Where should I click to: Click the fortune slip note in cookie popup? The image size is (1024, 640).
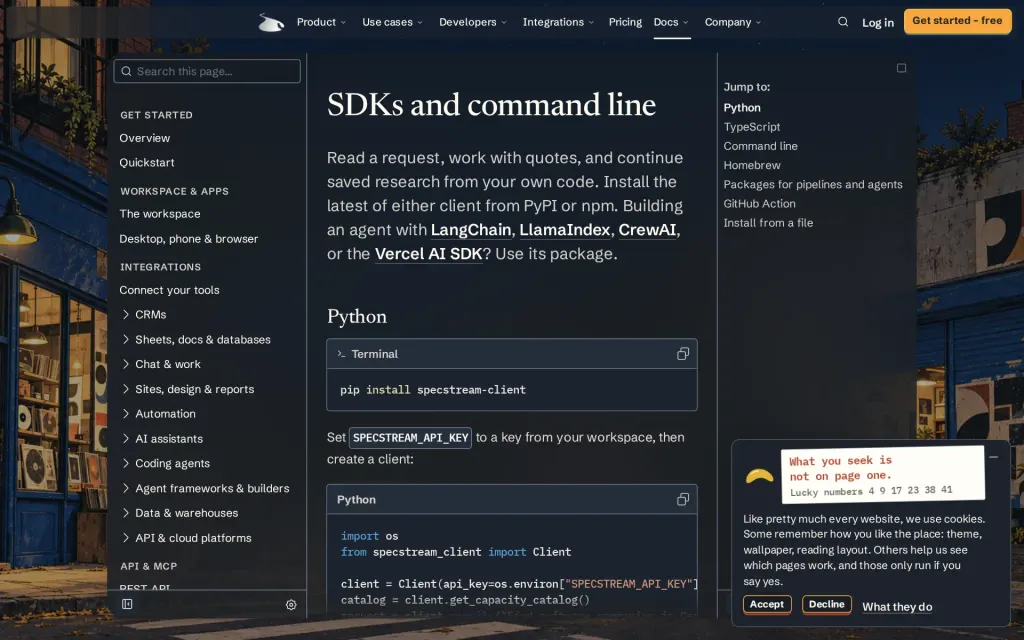tap(882, 475)
